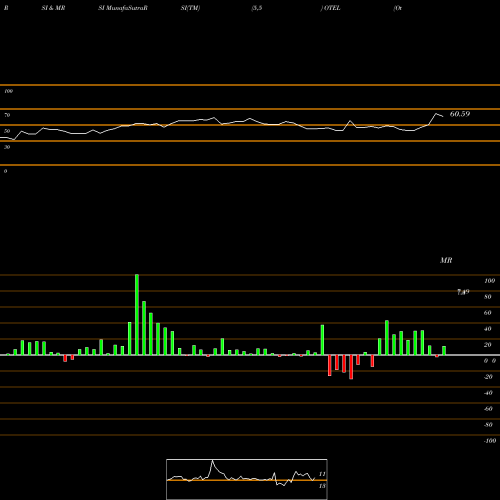Click the "(5,5" parameter text in header
Viewport: 500px width, 500px height.
click(257, 8)
